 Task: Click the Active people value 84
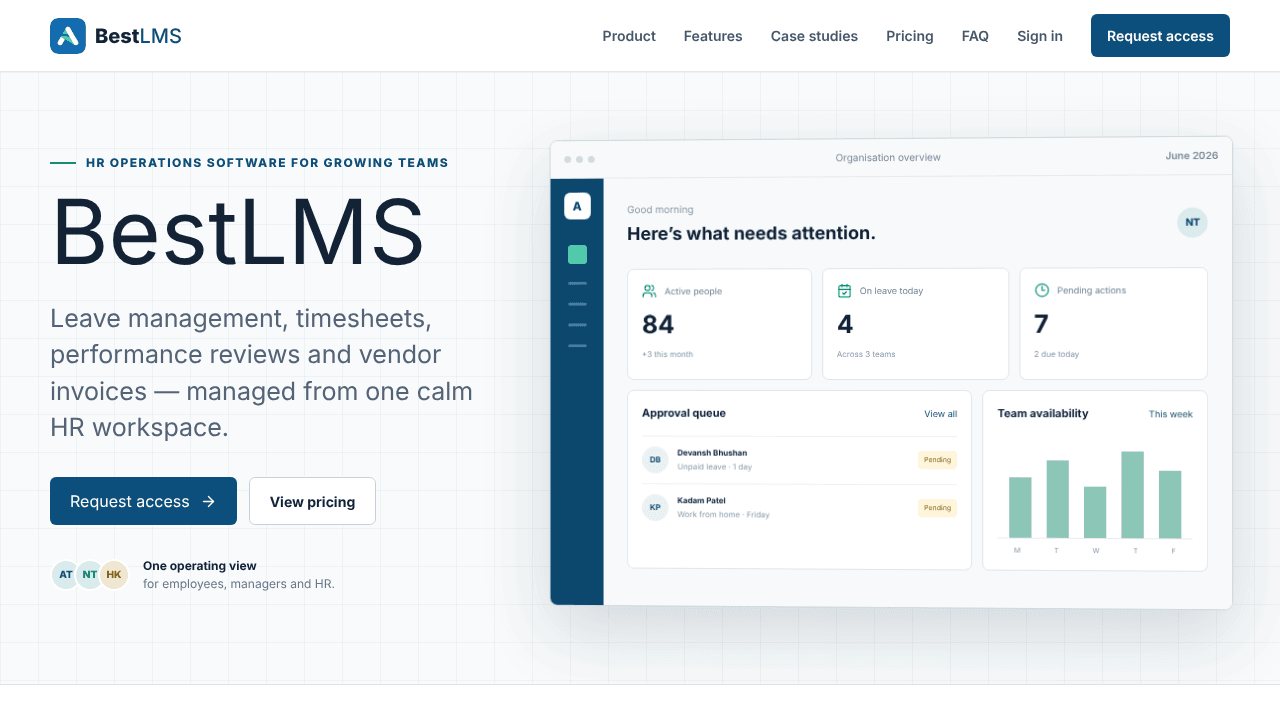coord(658,324)
